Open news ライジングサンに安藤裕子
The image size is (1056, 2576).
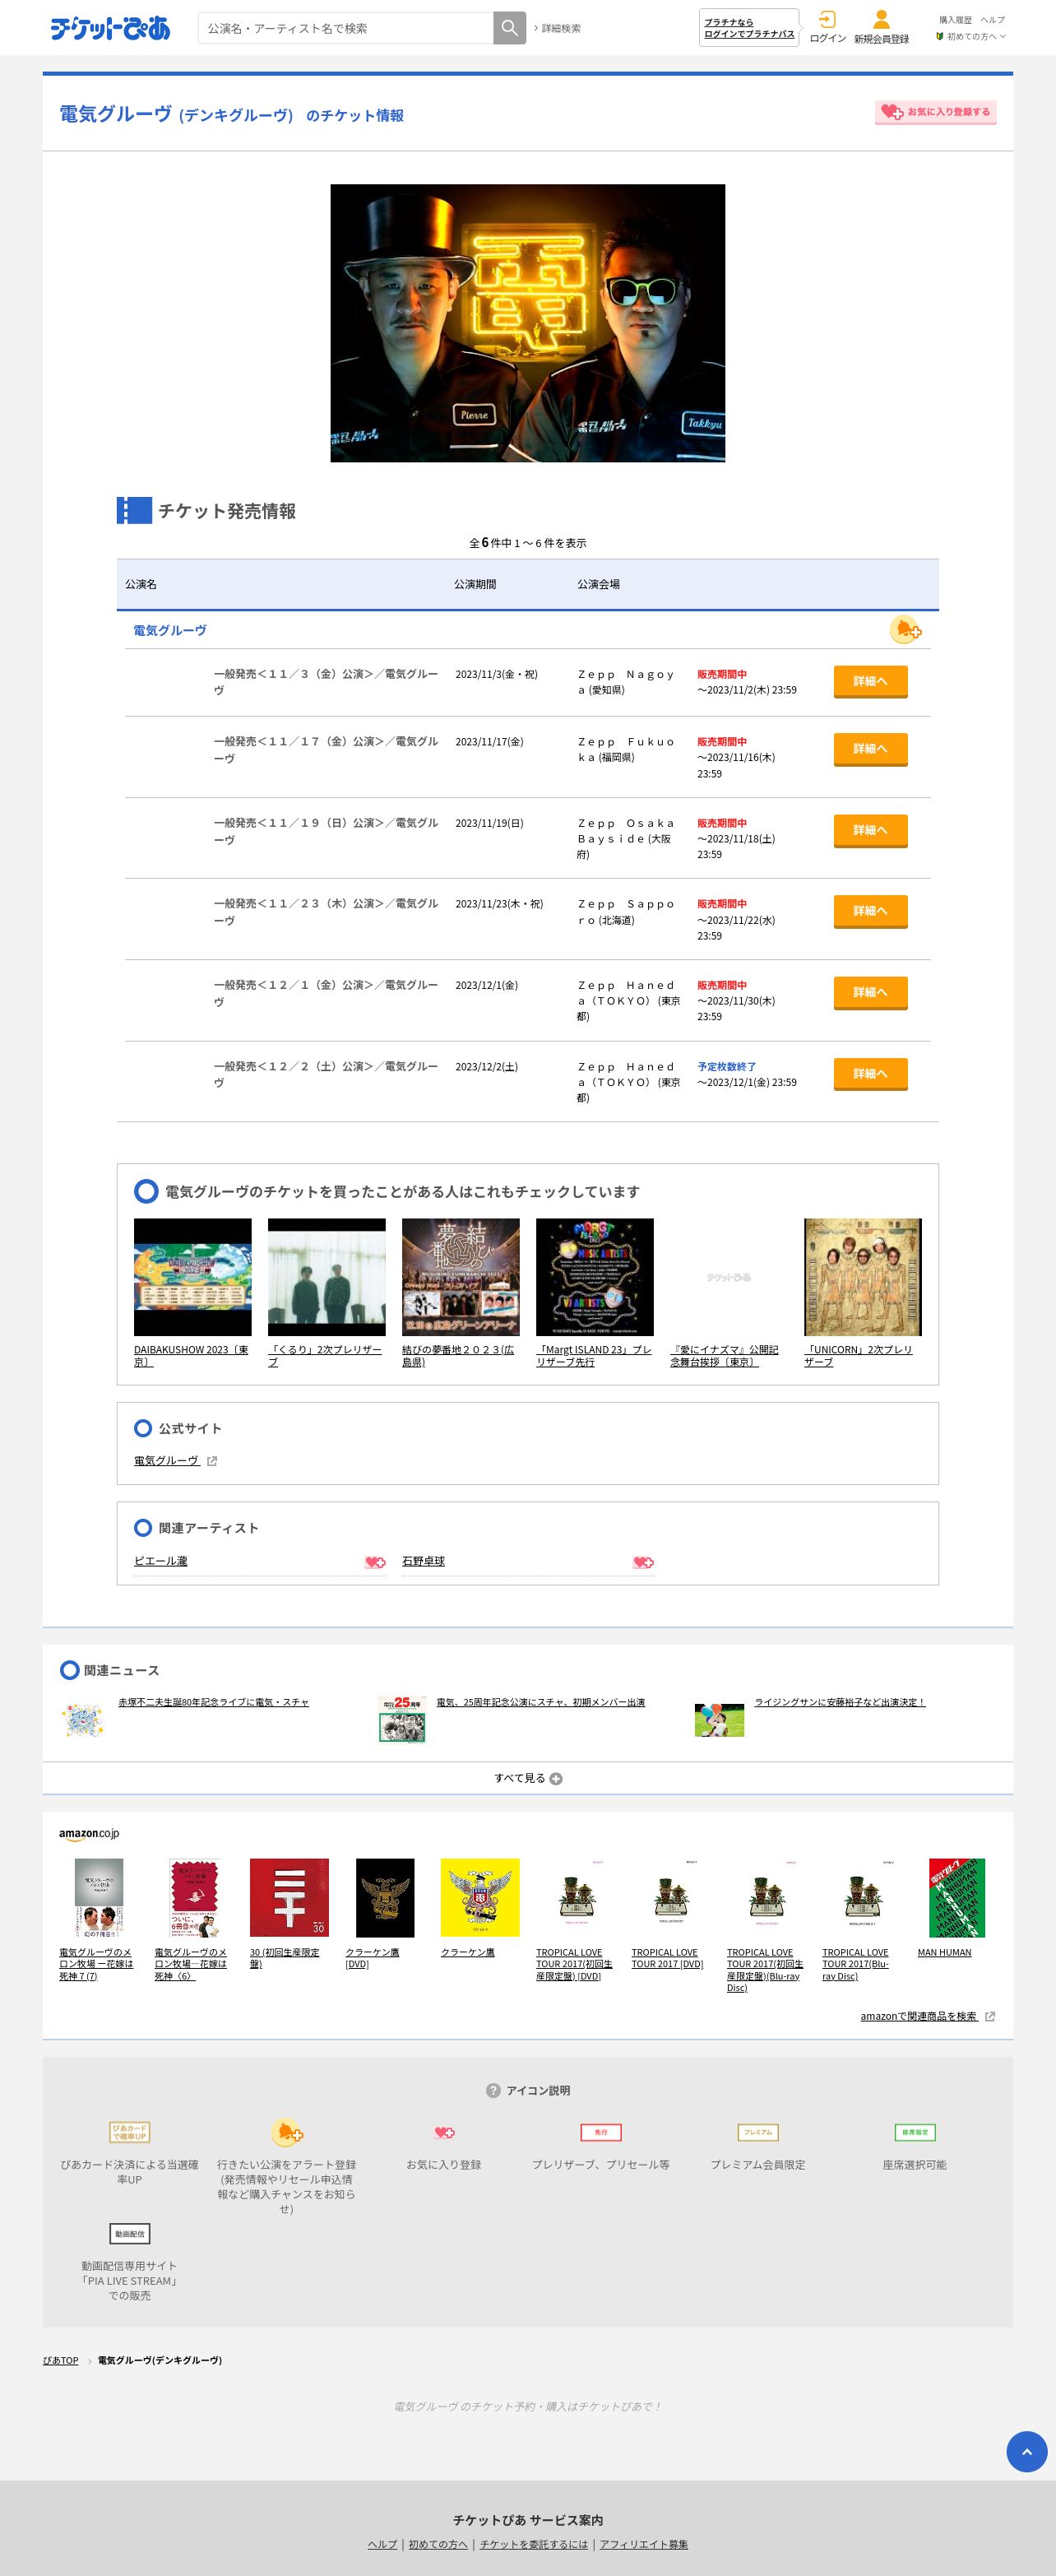click(x=840, y=1702)
